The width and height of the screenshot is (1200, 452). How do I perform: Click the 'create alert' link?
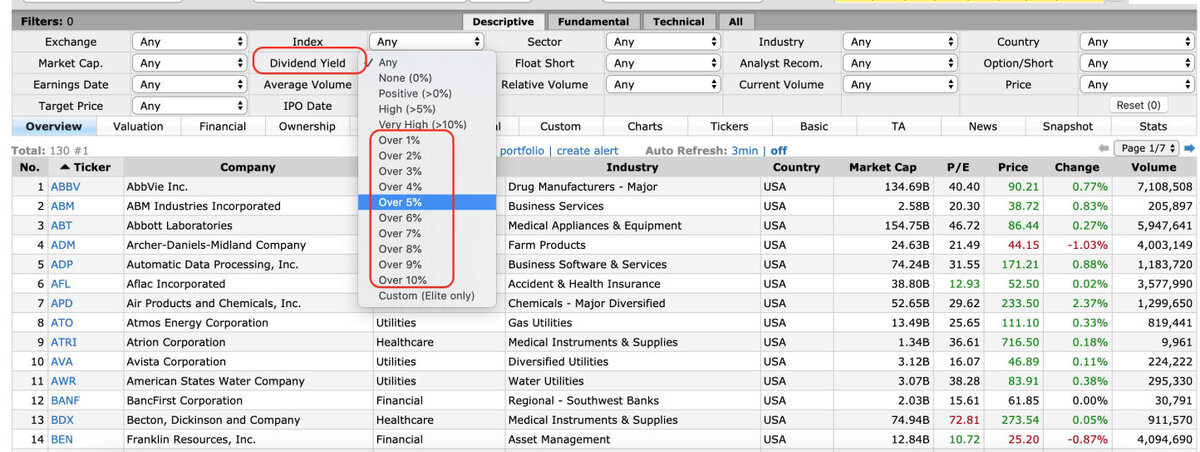point(587,150)
